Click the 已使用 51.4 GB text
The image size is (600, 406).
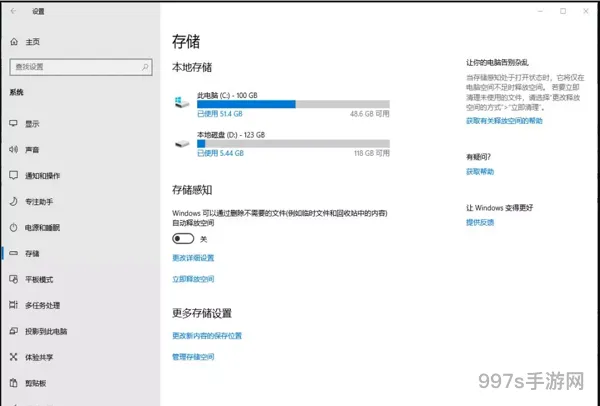(219, 114)
